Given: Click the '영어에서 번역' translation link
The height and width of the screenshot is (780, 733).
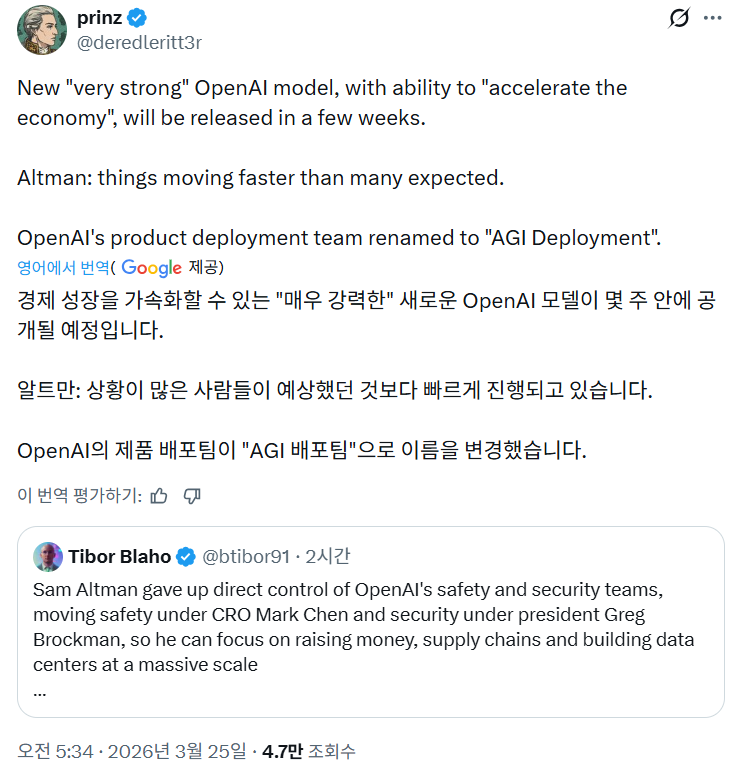Looking at the screenshot, I should pyautogui.click(x=63, y=267).
